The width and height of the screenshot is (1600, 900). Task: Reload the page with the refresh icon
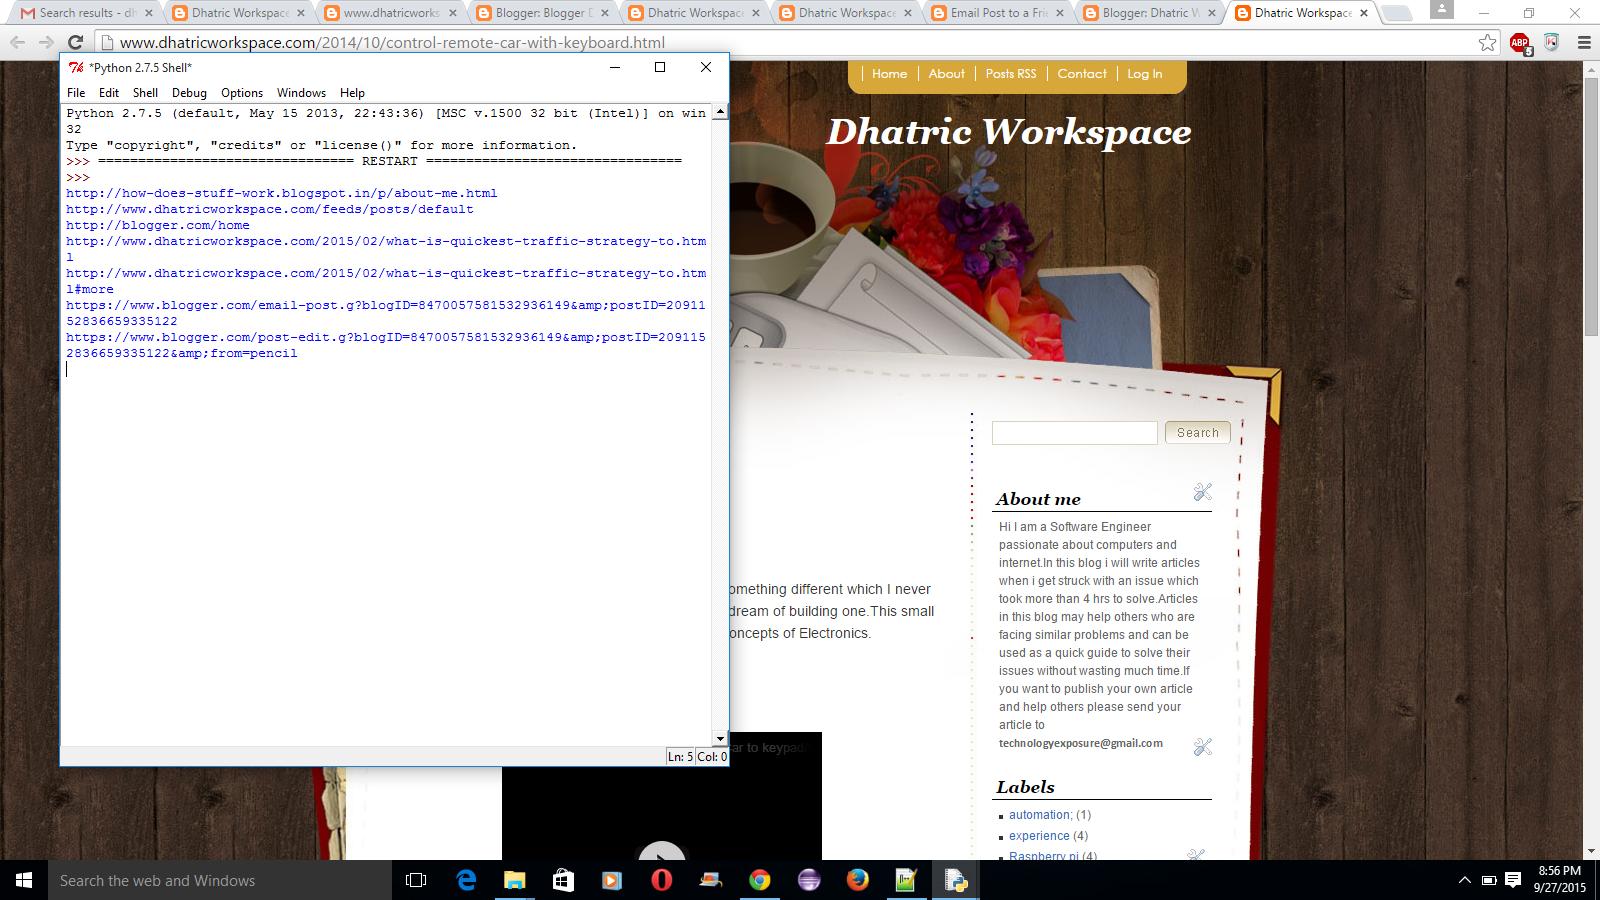click(x=75, y=43)
